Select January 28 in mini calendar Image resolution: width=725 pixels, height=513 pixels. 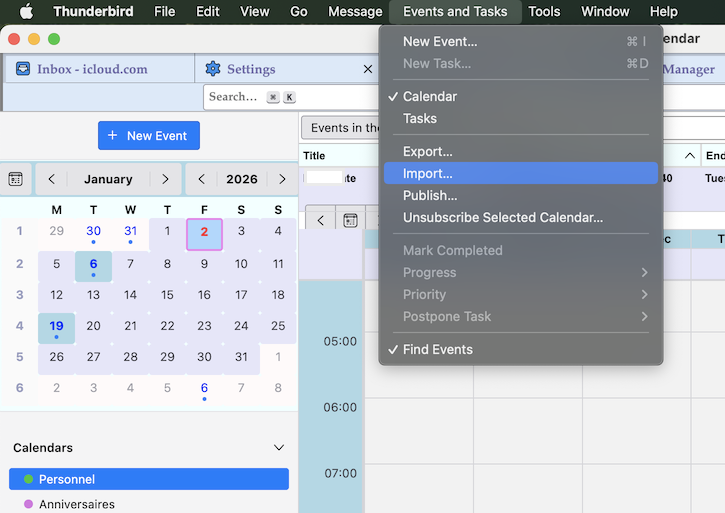[130, 357]
